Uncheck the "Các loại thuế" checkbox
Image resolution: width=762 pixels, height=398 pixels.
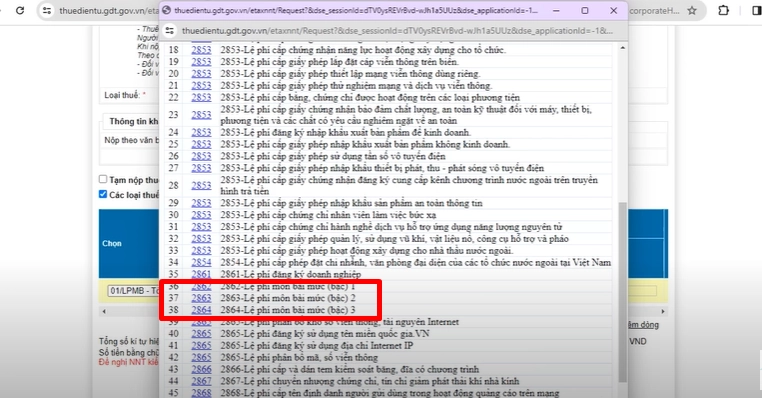[103, 194]
